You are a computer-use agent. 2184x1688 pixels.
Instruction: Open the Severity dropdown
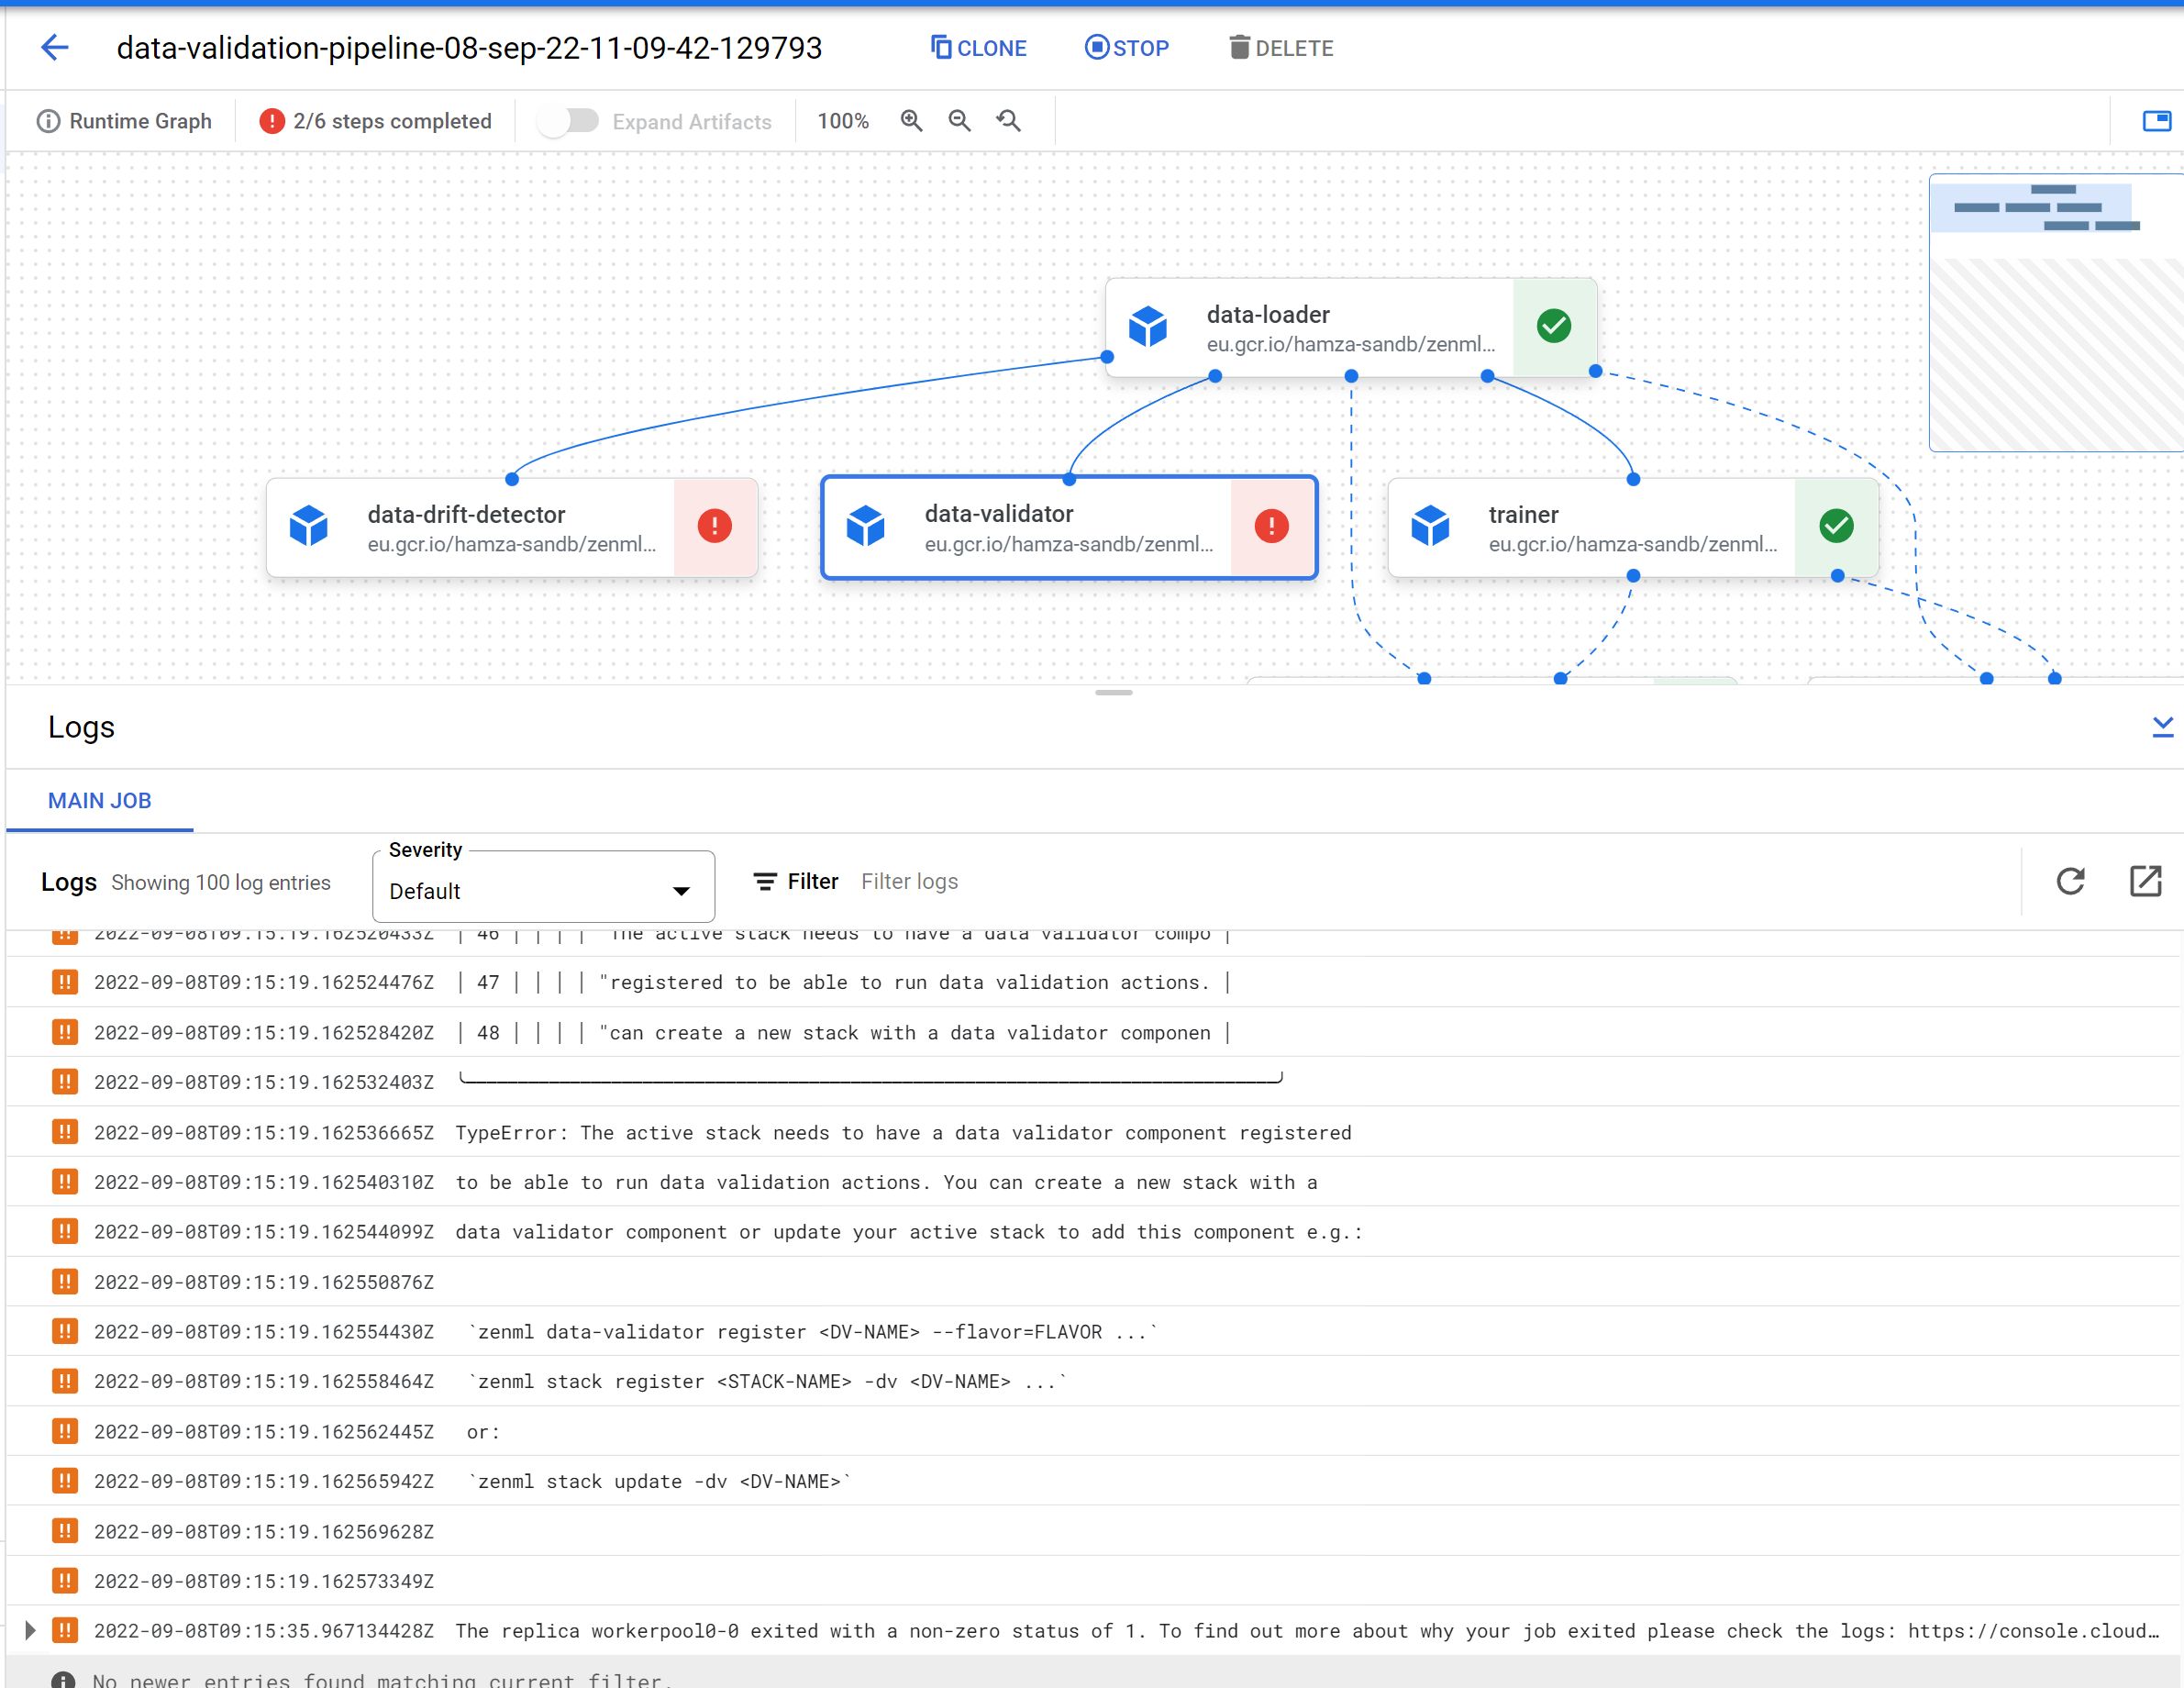tap(543, 889)
